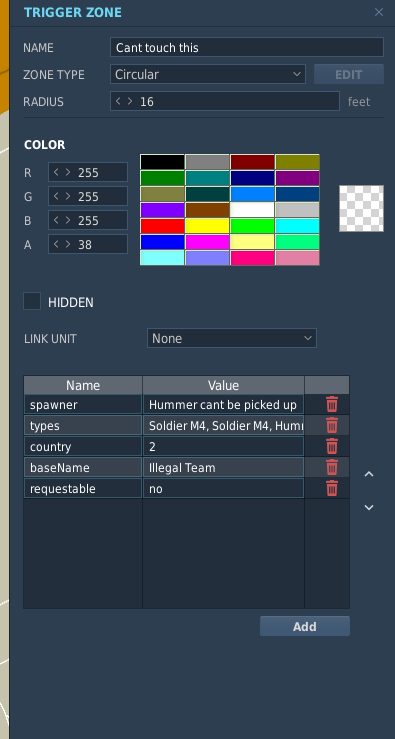
Task: Decrease the R color value
Action: (x=56, y=172)
